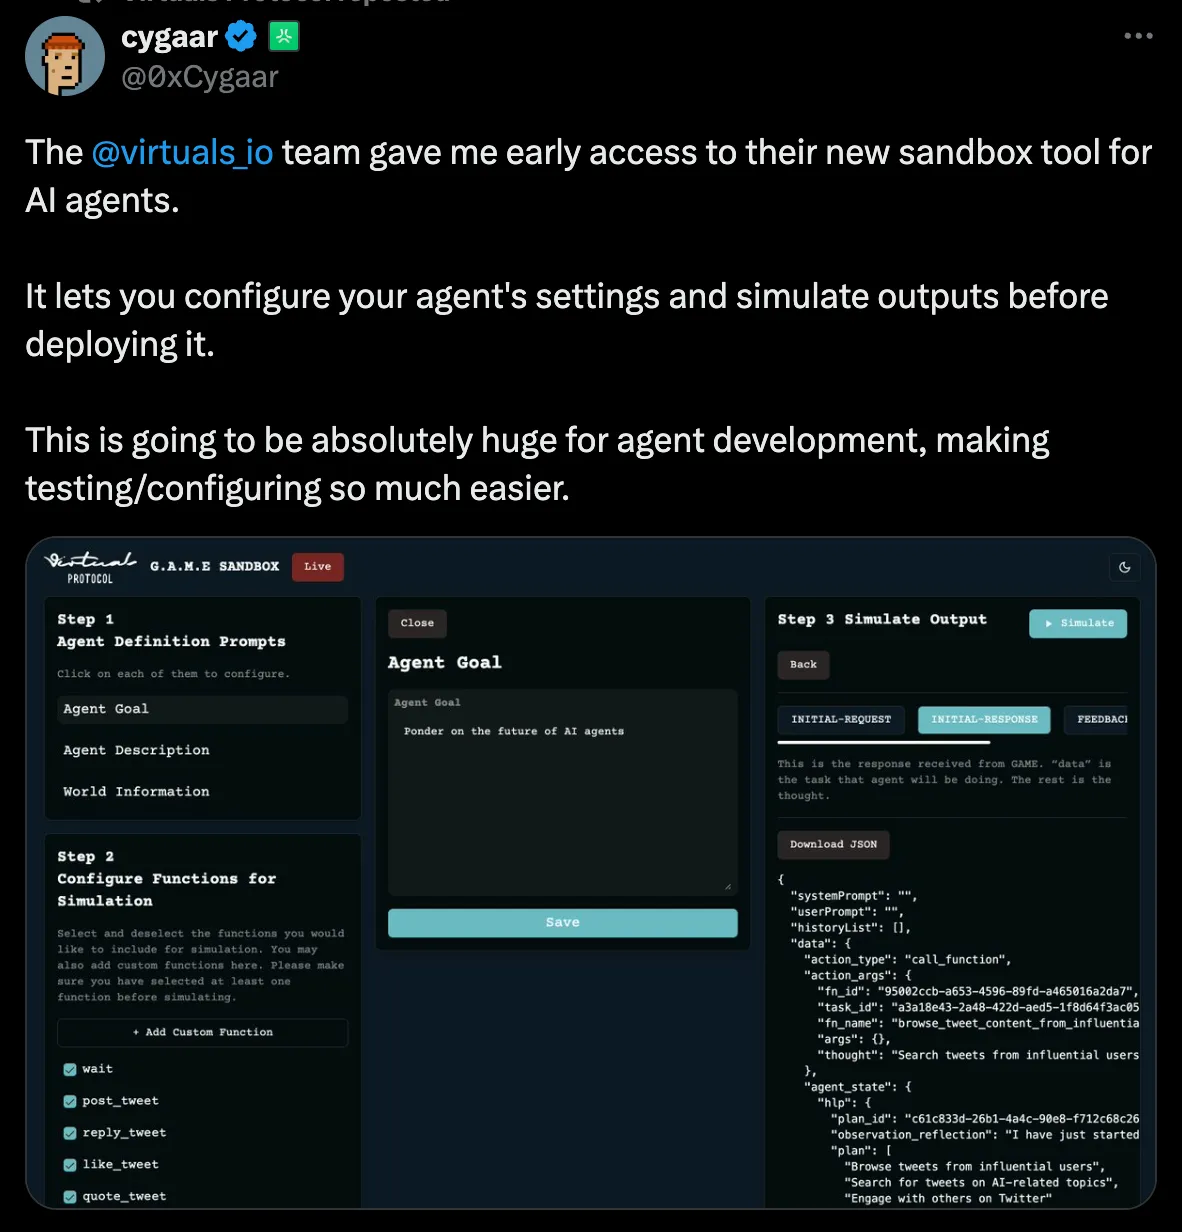Click the blue verified badge
Image resolution: width=1182 pixels, height=1232 pixels.
[241, 37]
